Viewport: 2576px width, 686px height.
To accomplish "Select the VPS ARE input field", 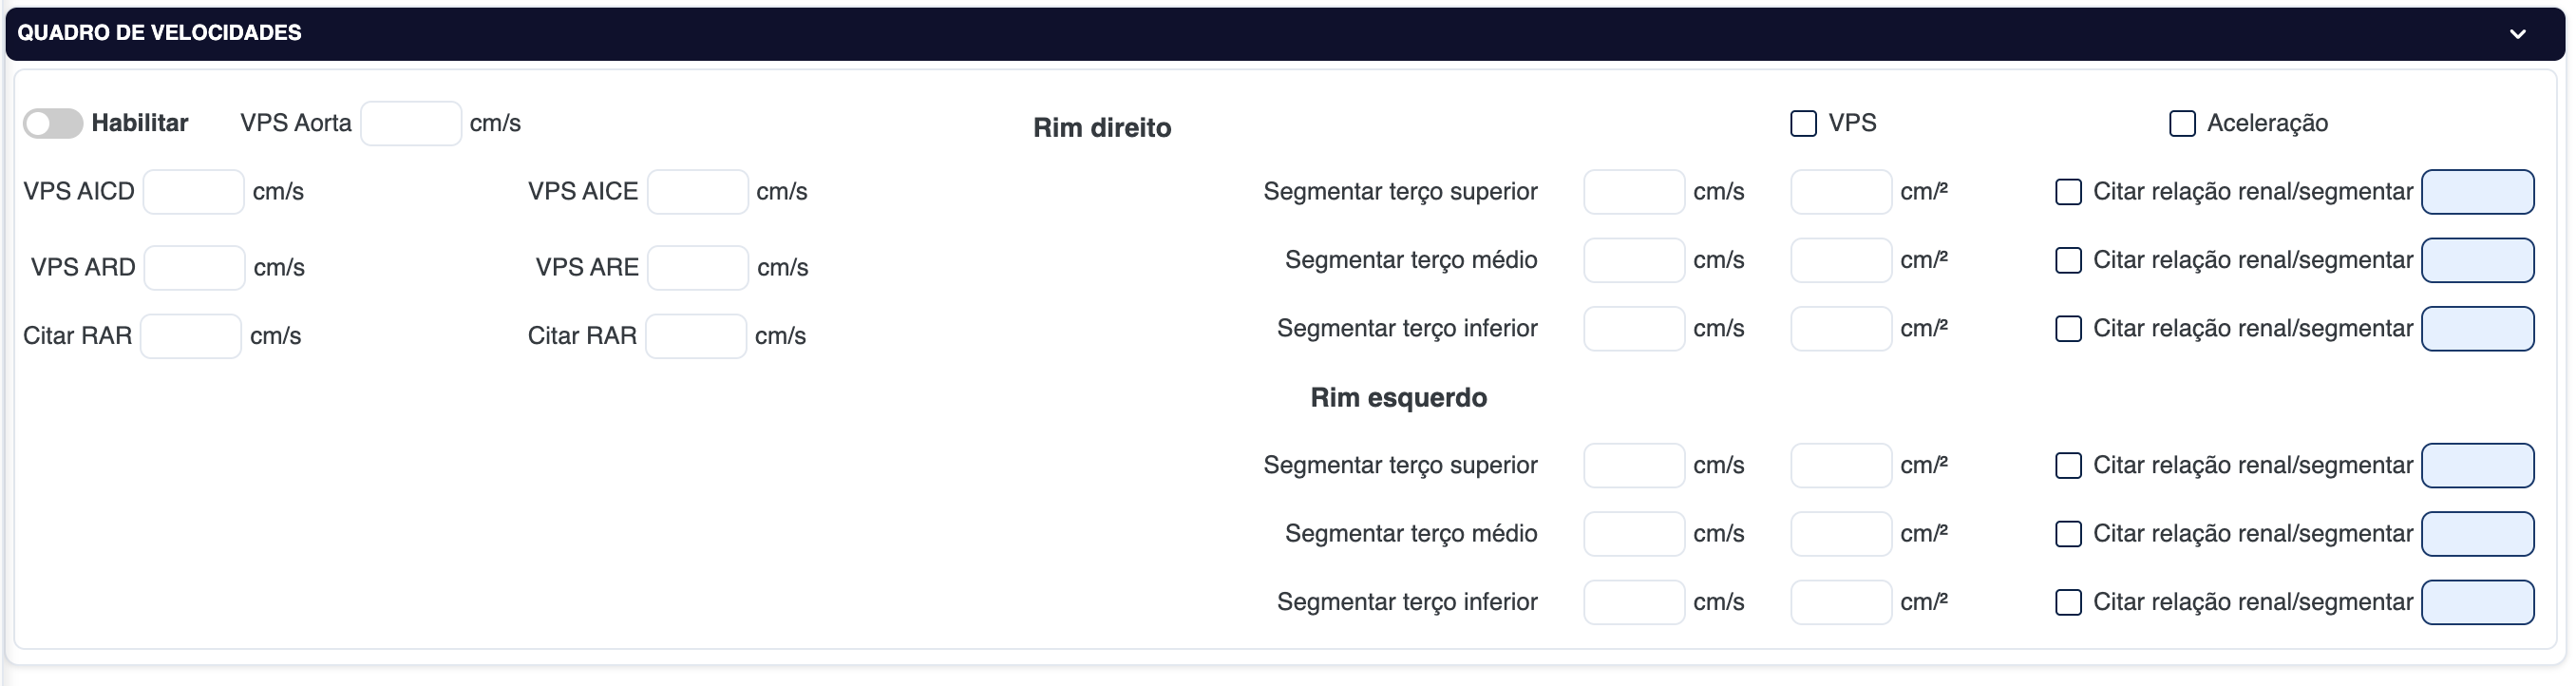I will click(x=697, y=268).
